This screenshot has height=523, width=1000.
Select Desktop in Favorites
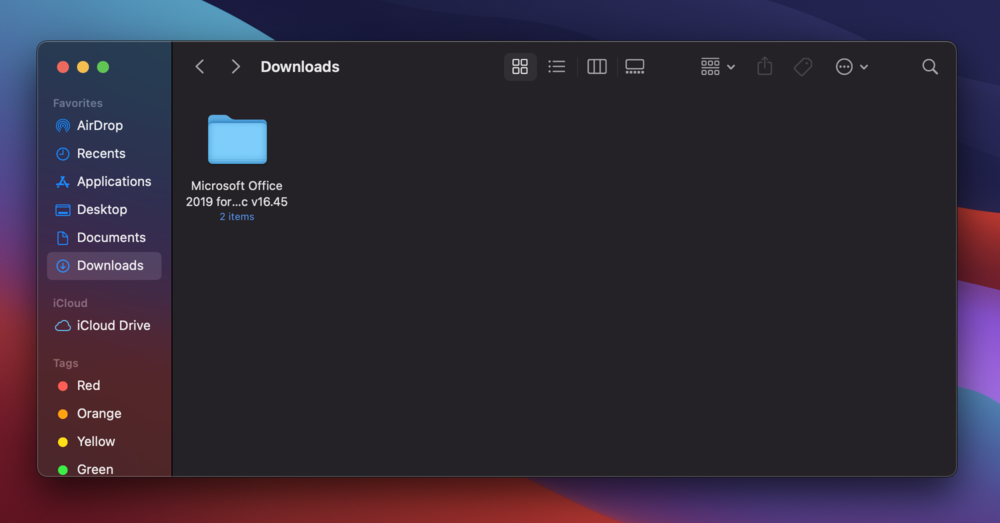coord(101,210)
